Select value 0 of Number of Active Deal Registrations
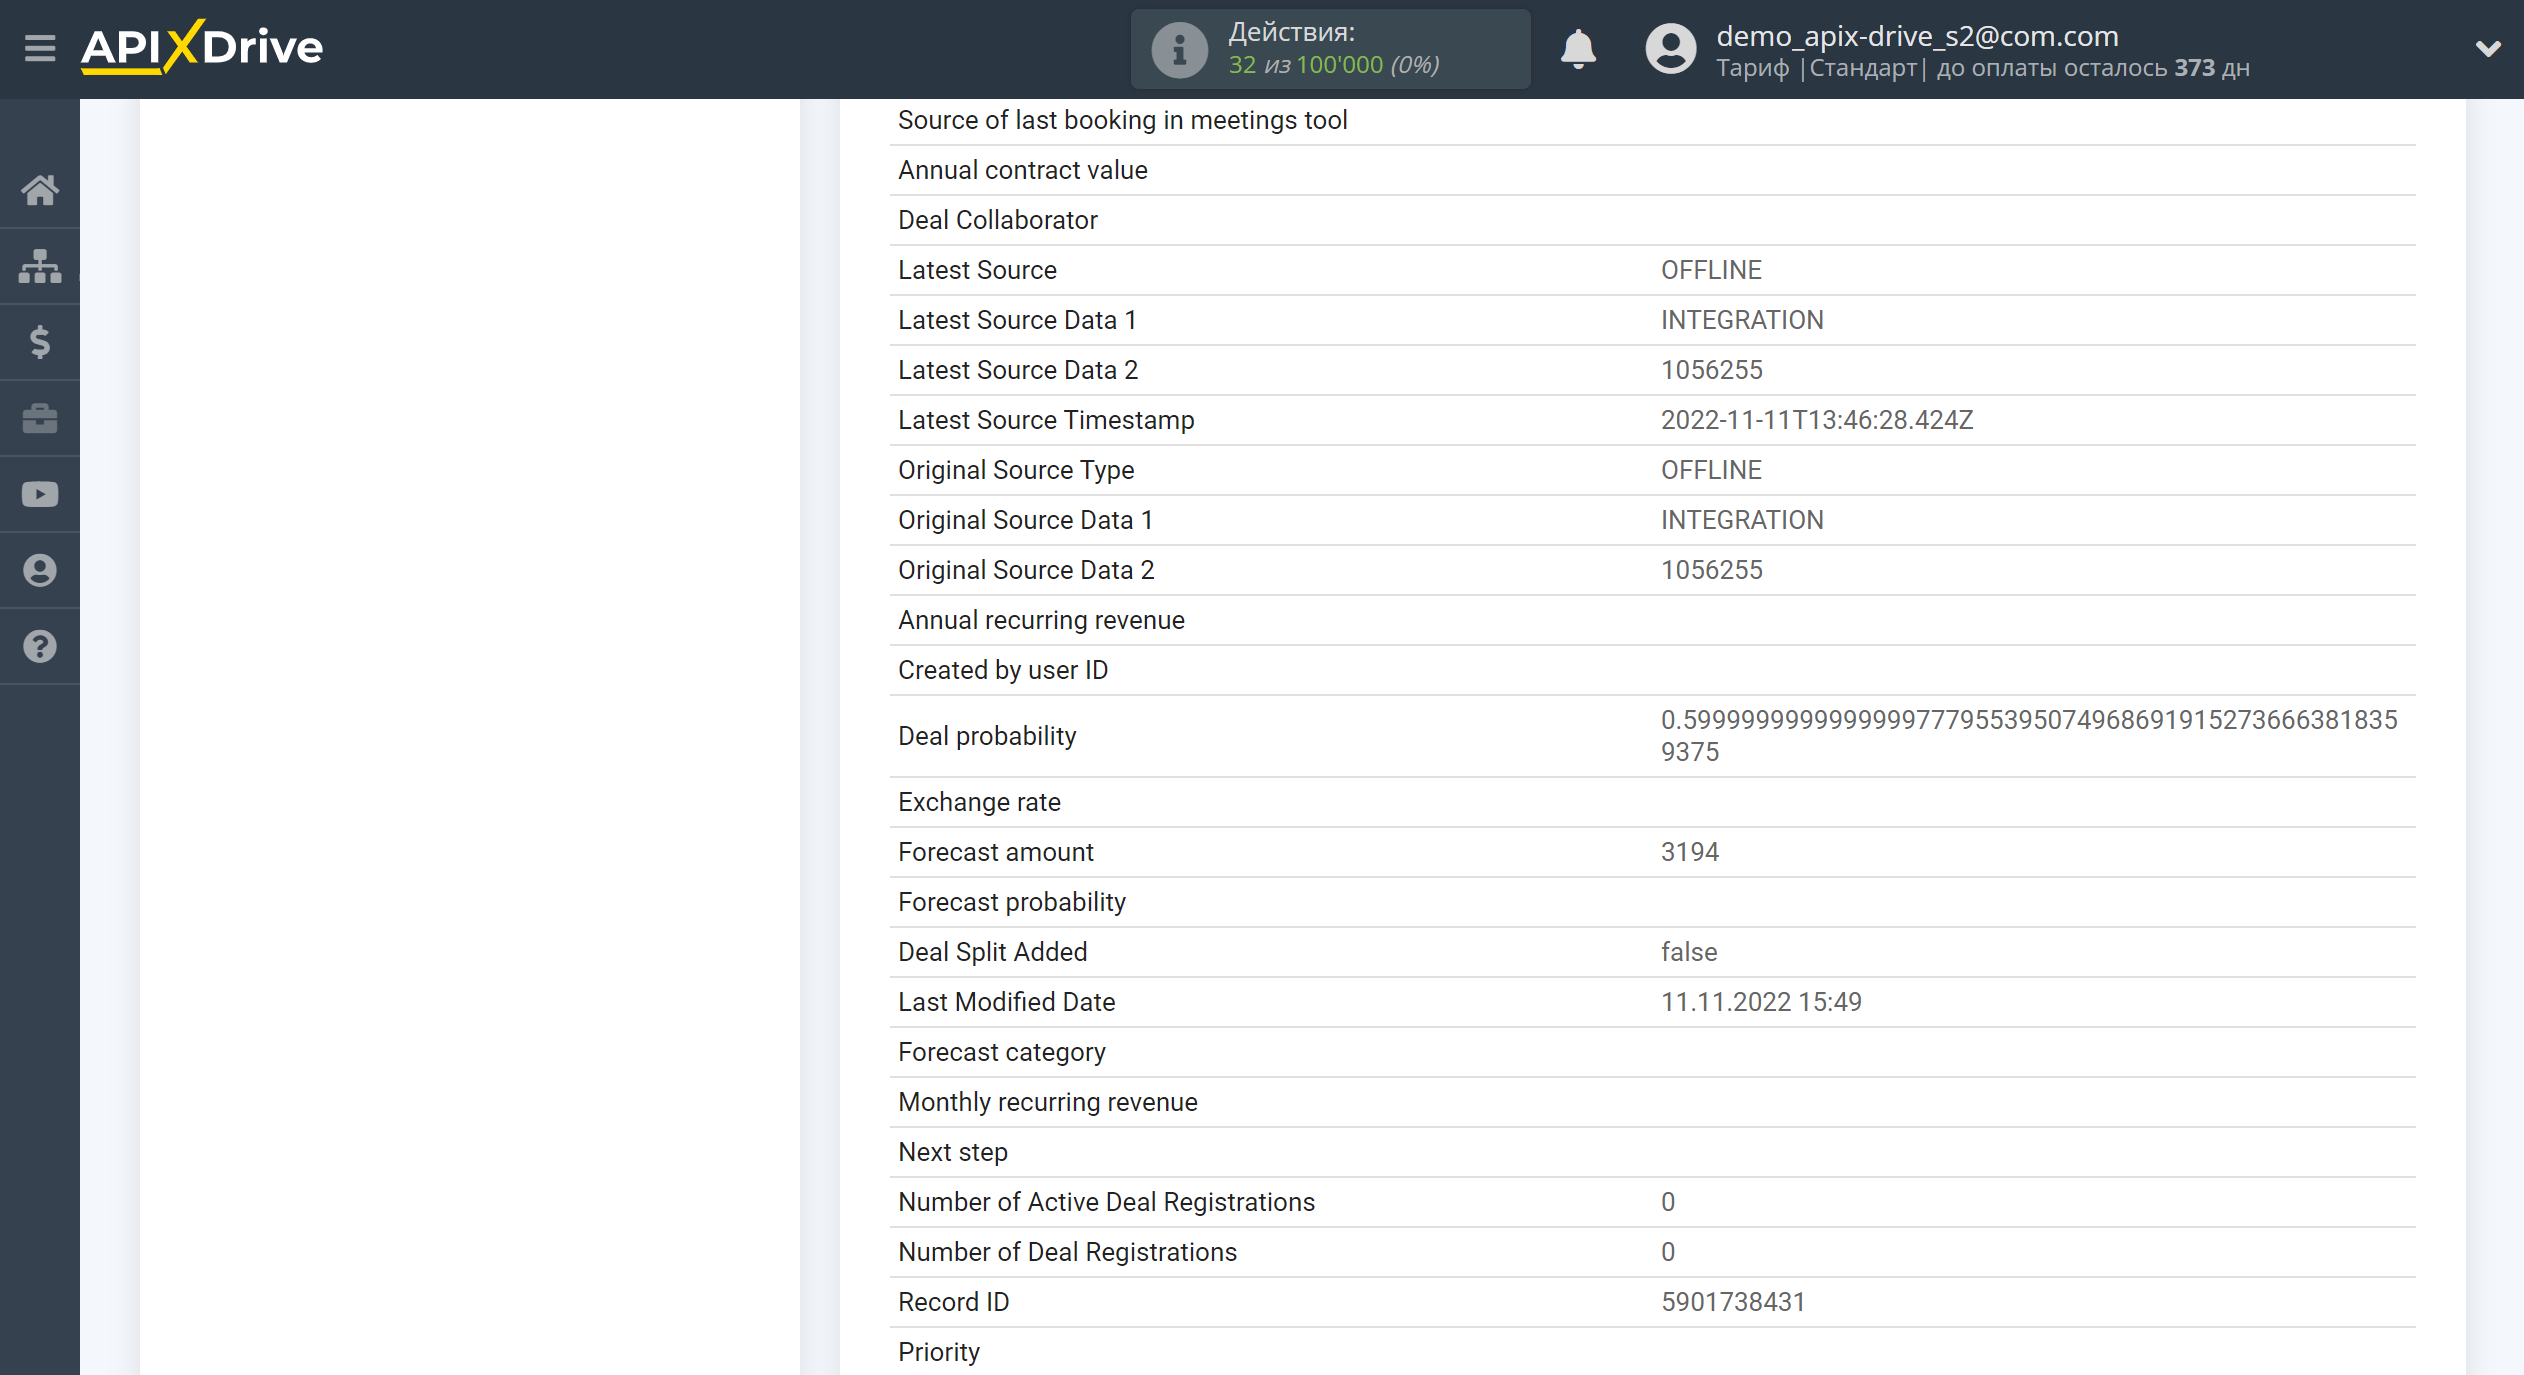Image resolution: width=2524 pixels, height=1375 pixels. pyautogui.click(x=1668, y=1202)
